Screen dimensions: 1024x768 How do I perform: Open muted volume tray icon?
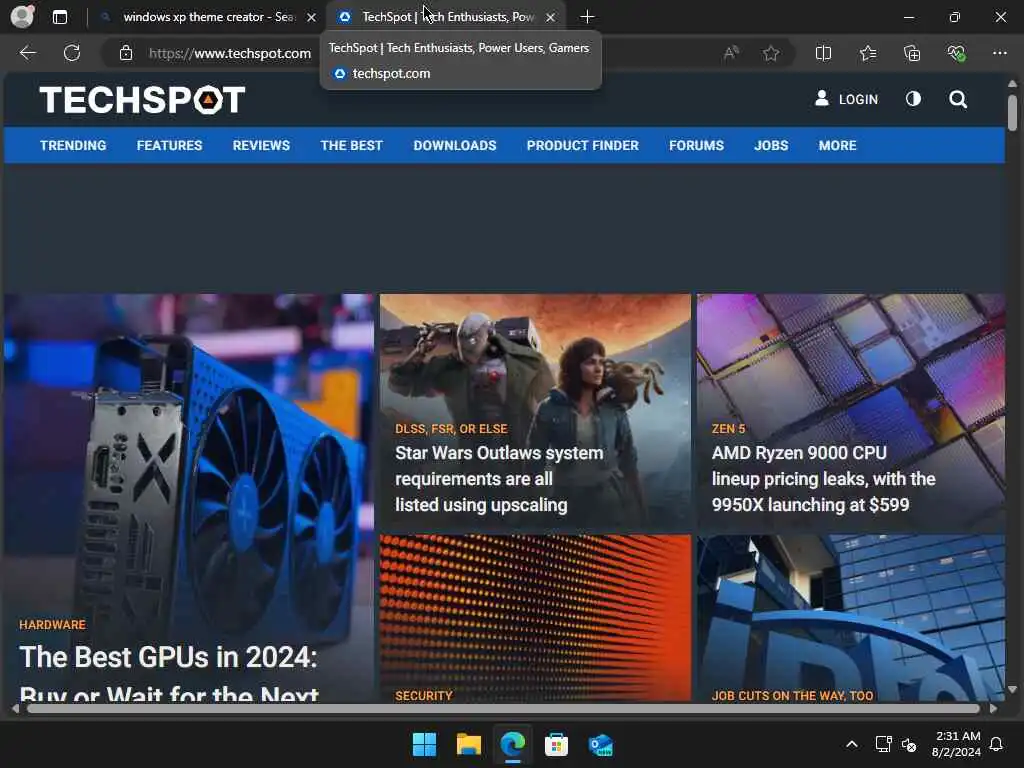click(x=909, y=744)
